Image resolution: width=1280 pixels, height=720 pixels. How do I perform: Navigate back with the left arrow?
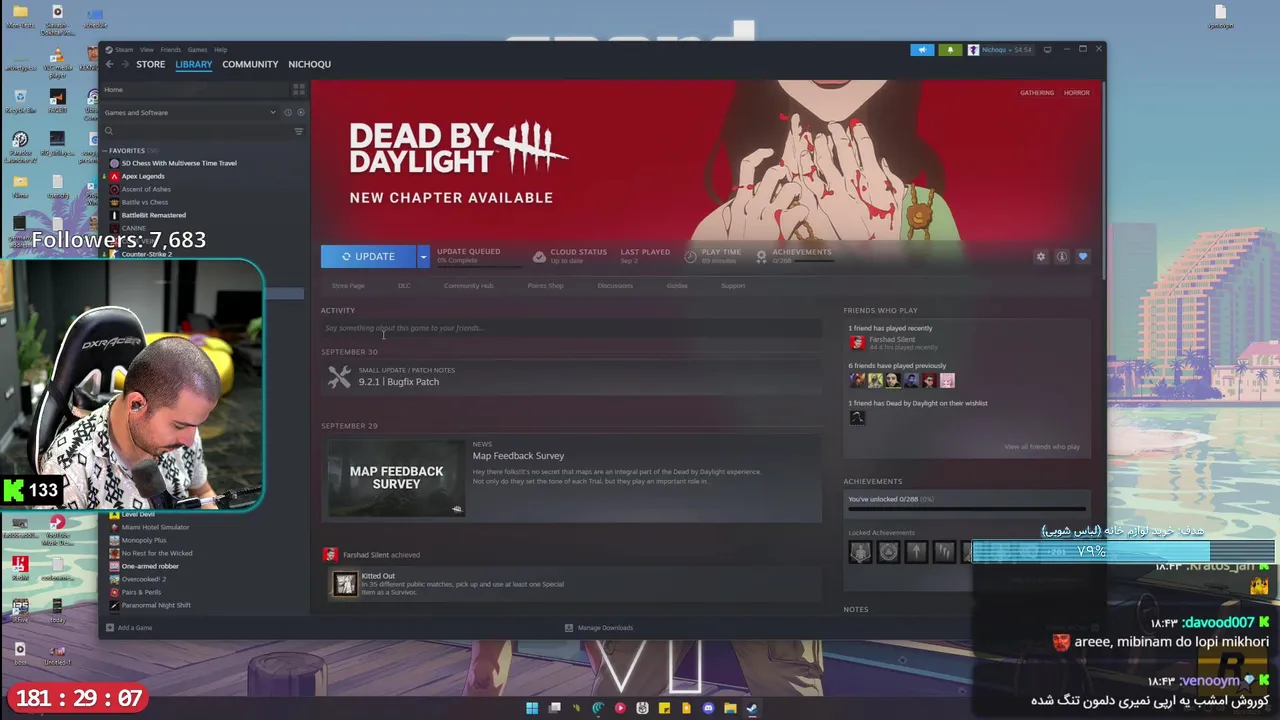110,64
